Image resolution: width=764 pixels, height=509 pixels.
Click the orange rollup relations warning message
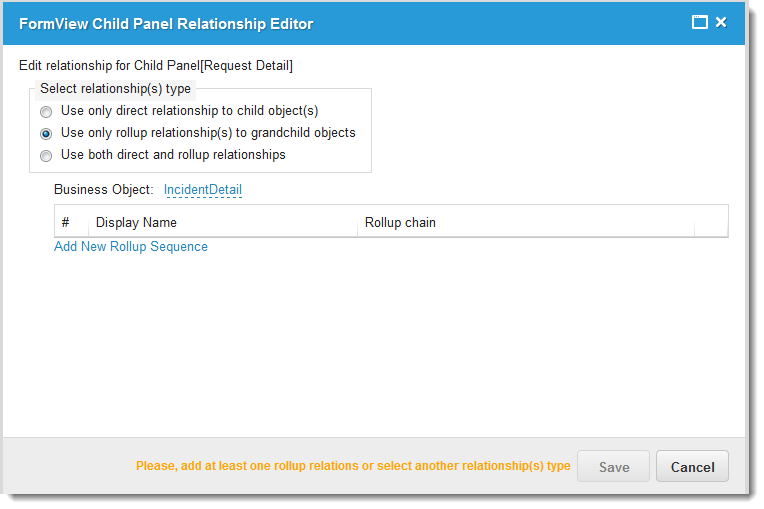click(353, 466)
